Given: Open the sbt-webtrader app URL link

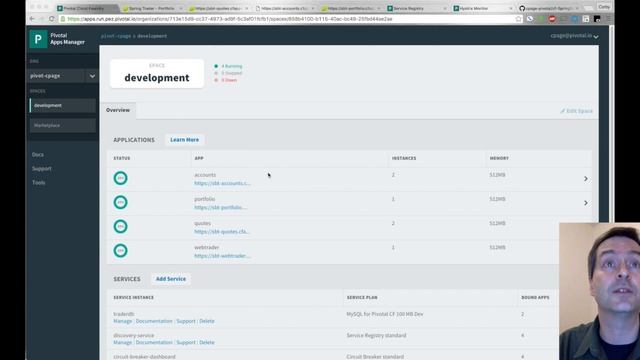Looking at the screenshot, I should (222, 256).
